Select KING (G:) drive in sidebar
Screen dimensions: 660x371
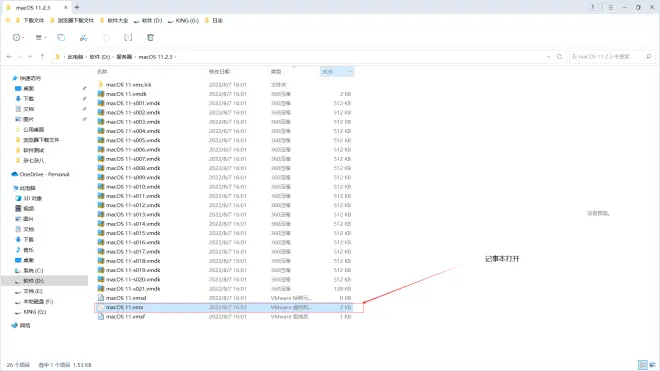click(x=30, y=312)
